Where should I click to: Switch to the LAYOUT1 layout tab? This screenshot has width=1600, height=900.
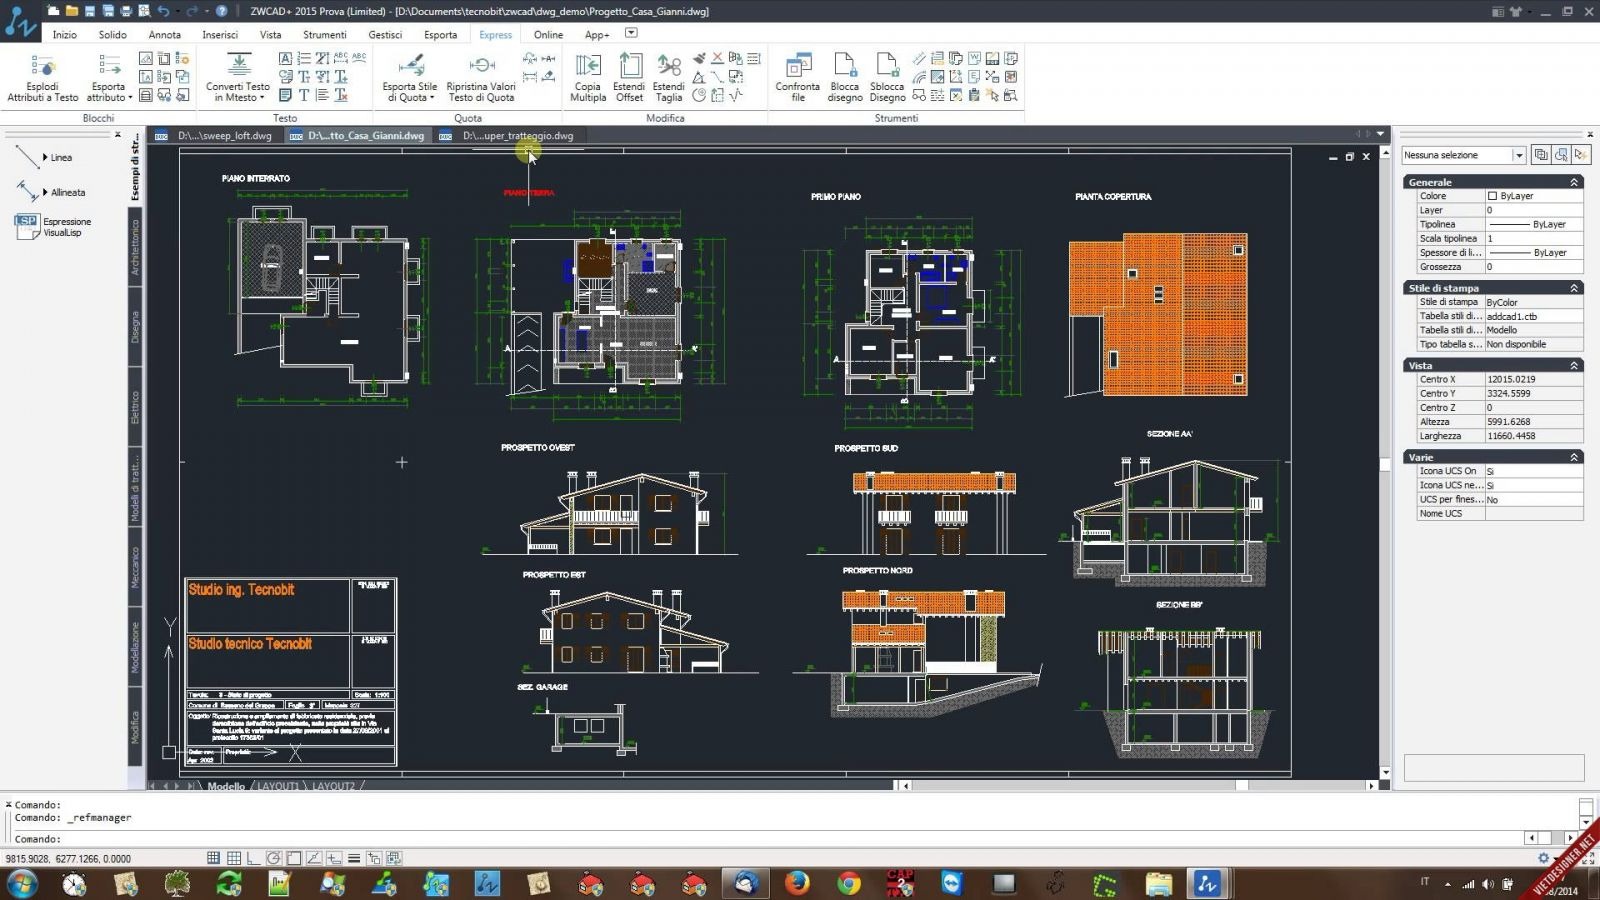click(278, 786)
